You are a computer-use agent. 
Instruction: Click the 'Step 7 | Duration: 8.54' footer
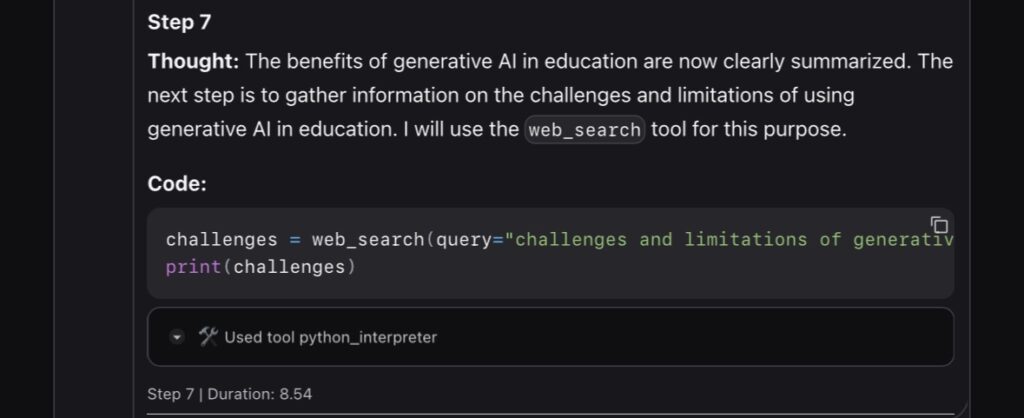pos(229,394)
